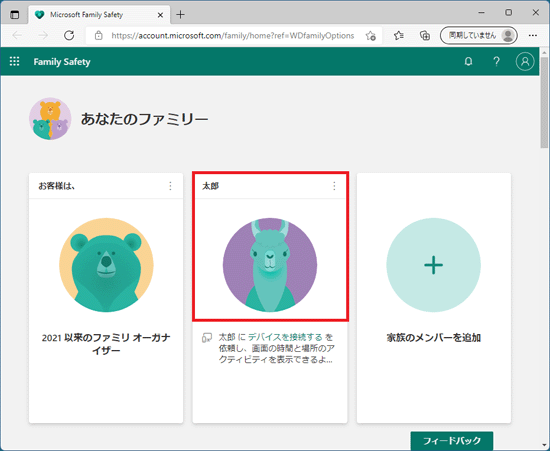This screenshot has width=550, height=451.
Task: Open the Collections panel
Action: pos(425,35)
